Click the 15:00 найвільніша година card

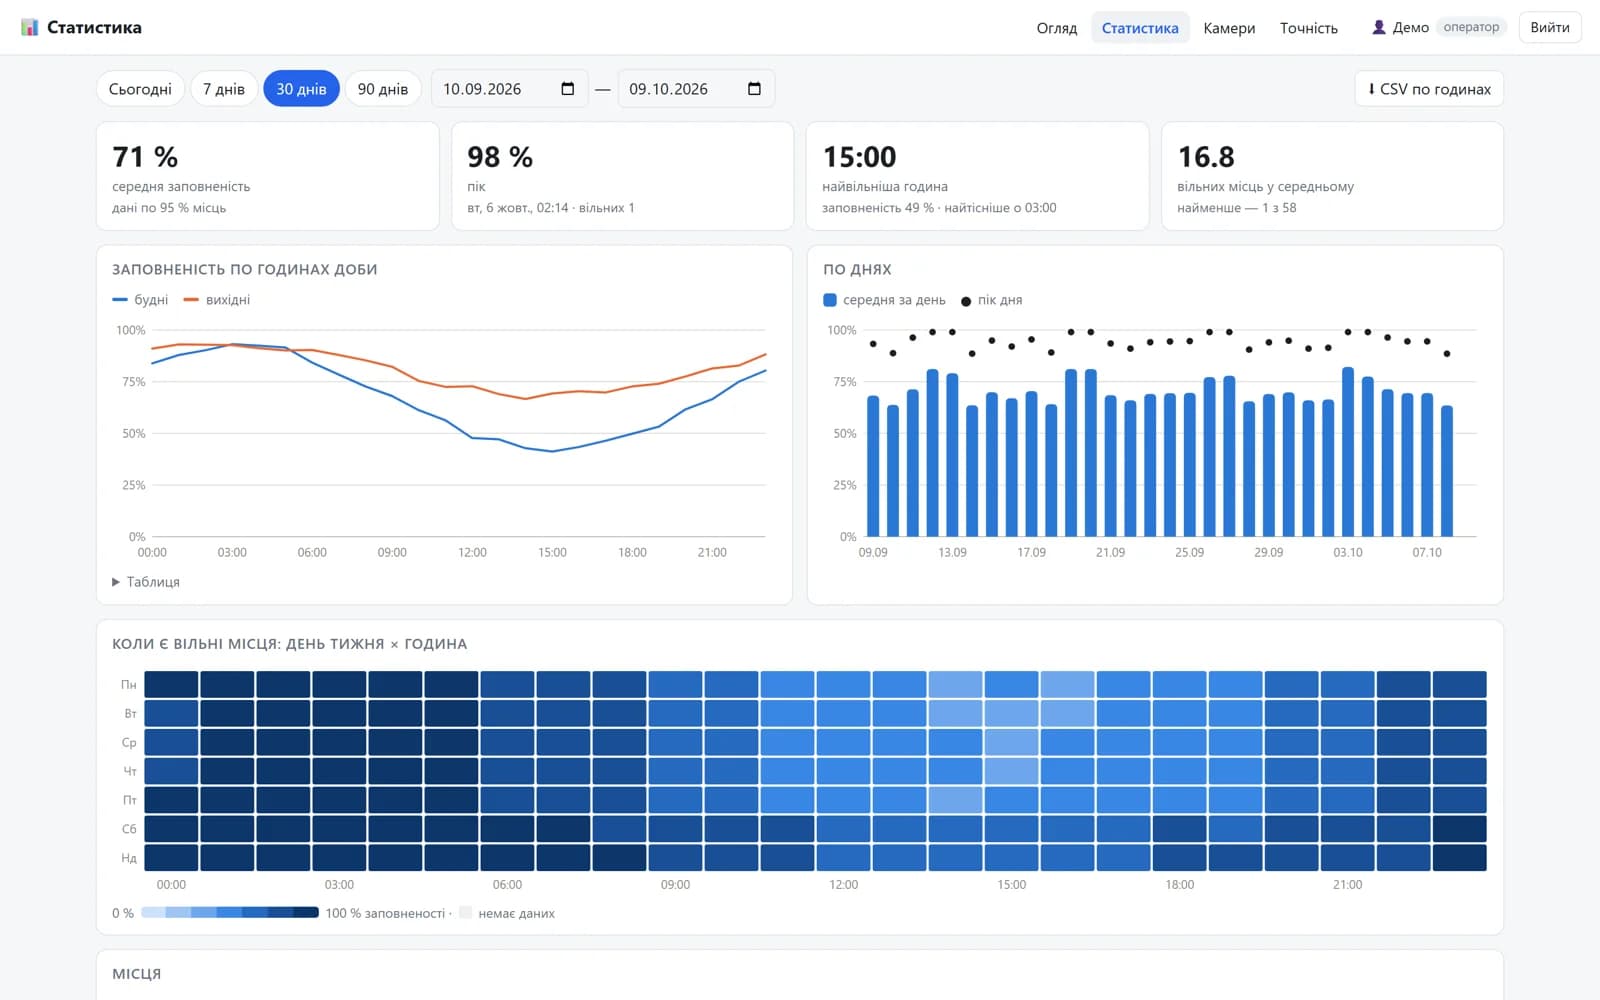click(x=977, y=176)
